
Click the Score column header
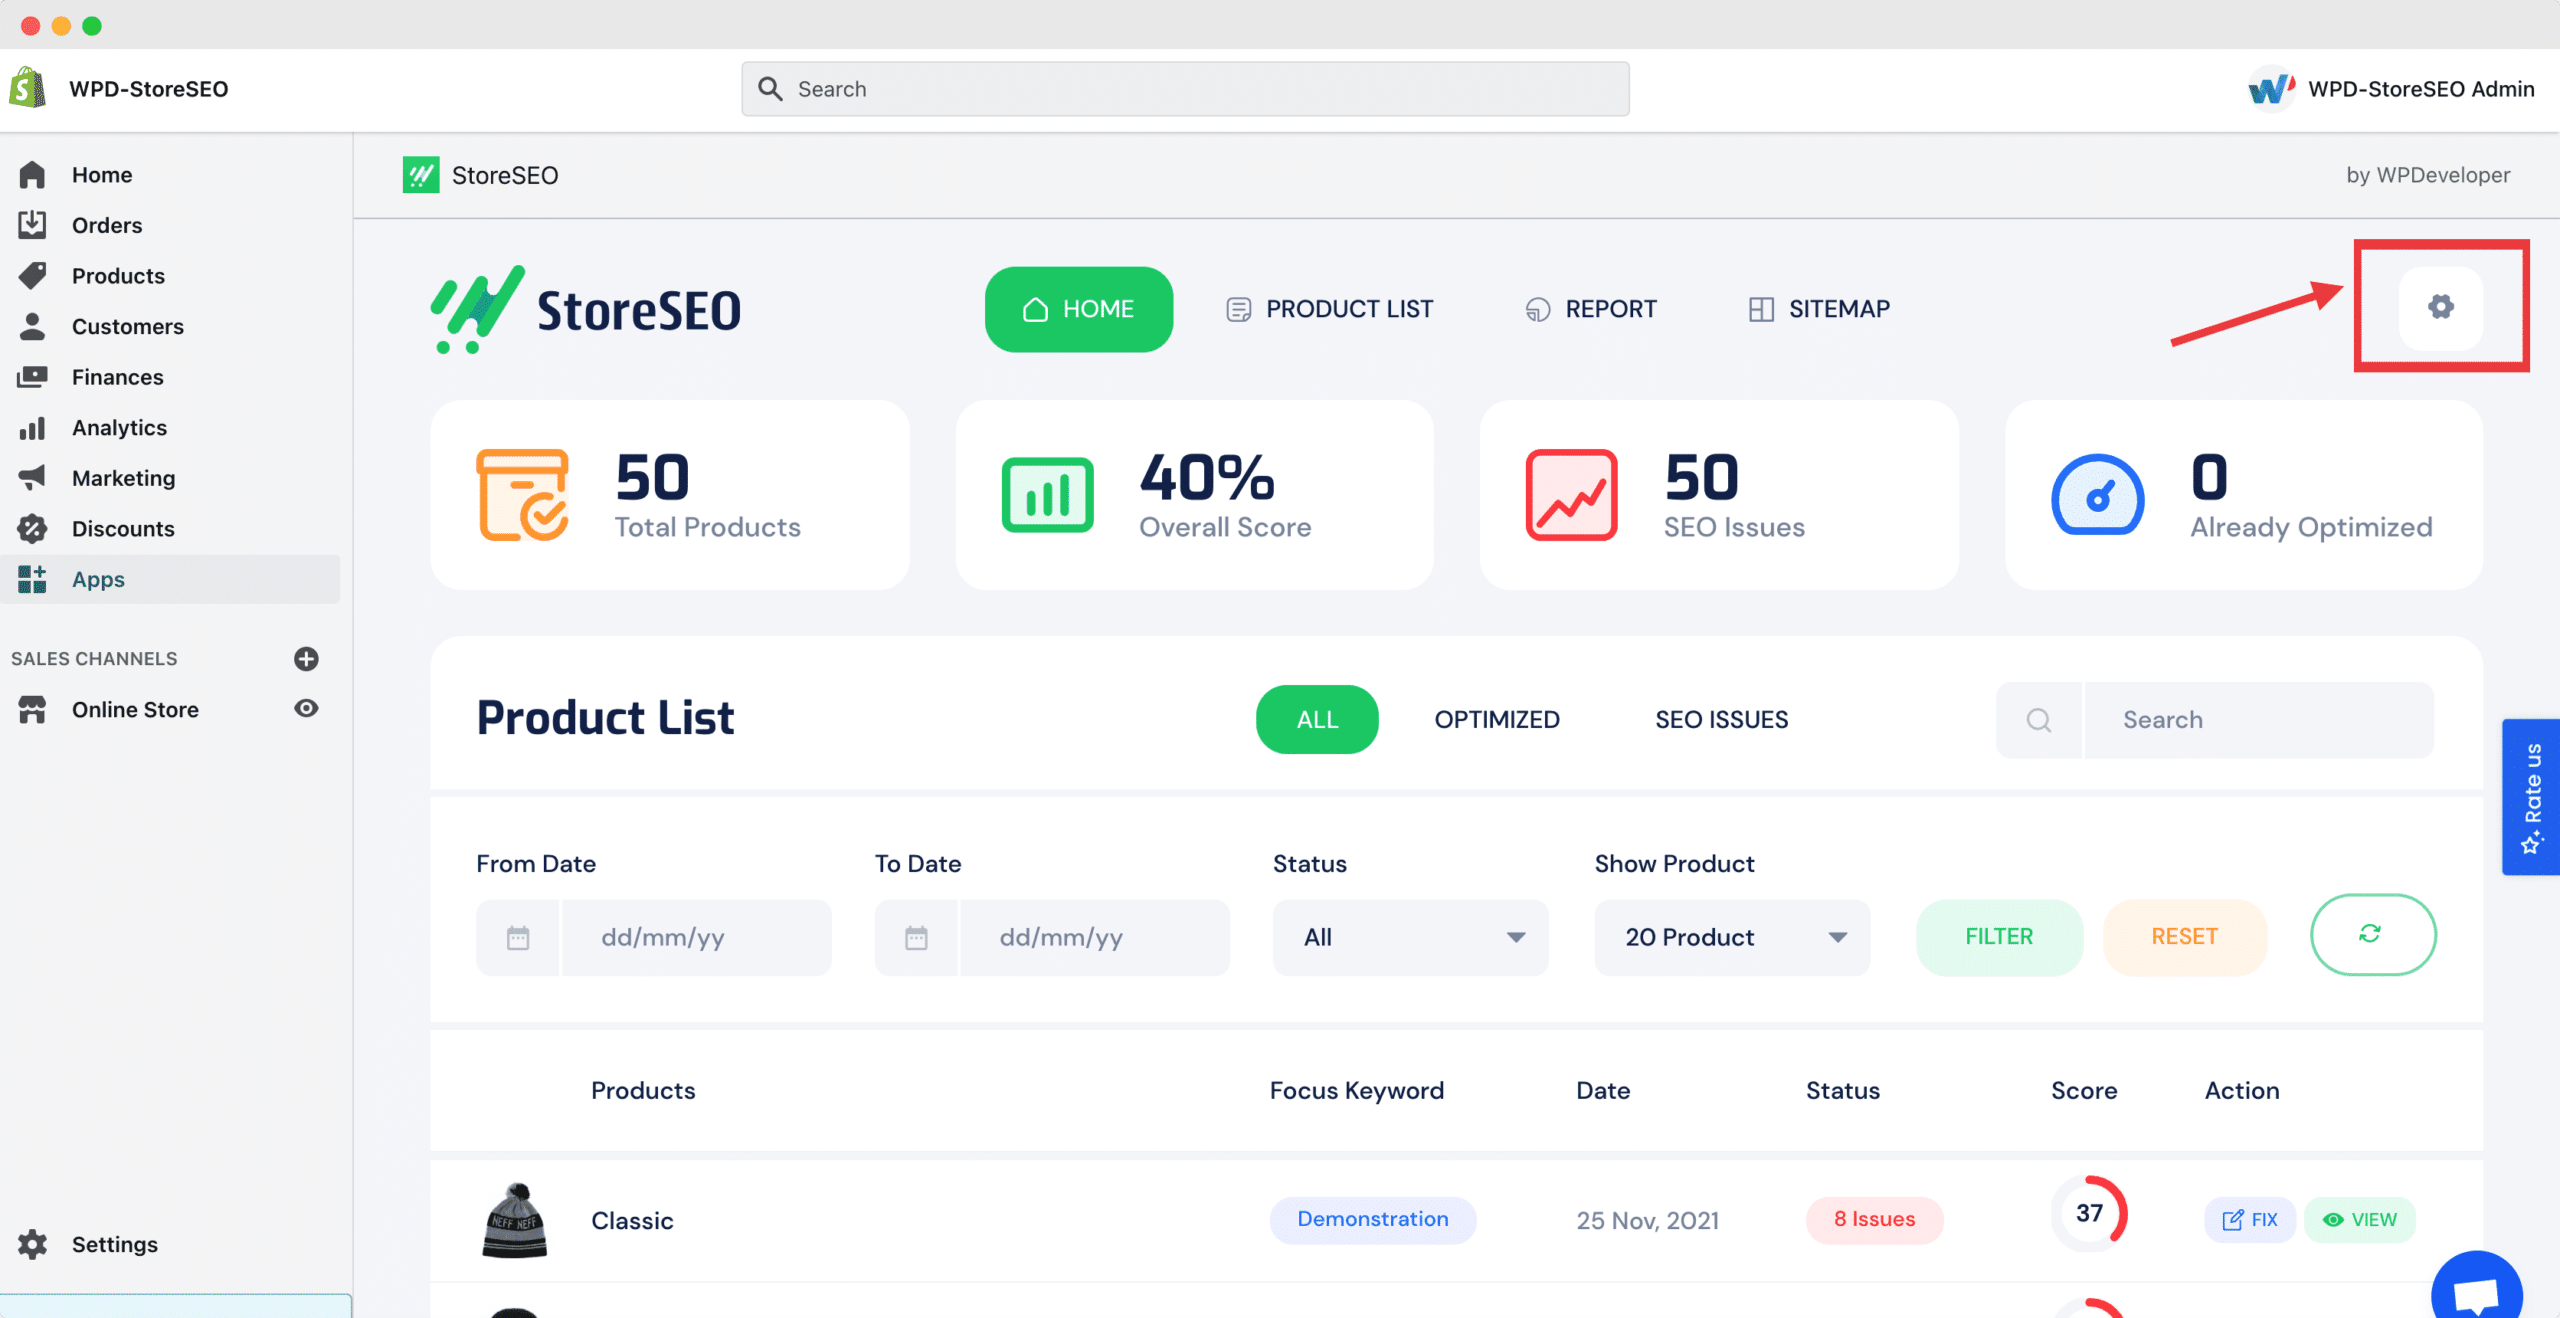pos(2084,1091)
